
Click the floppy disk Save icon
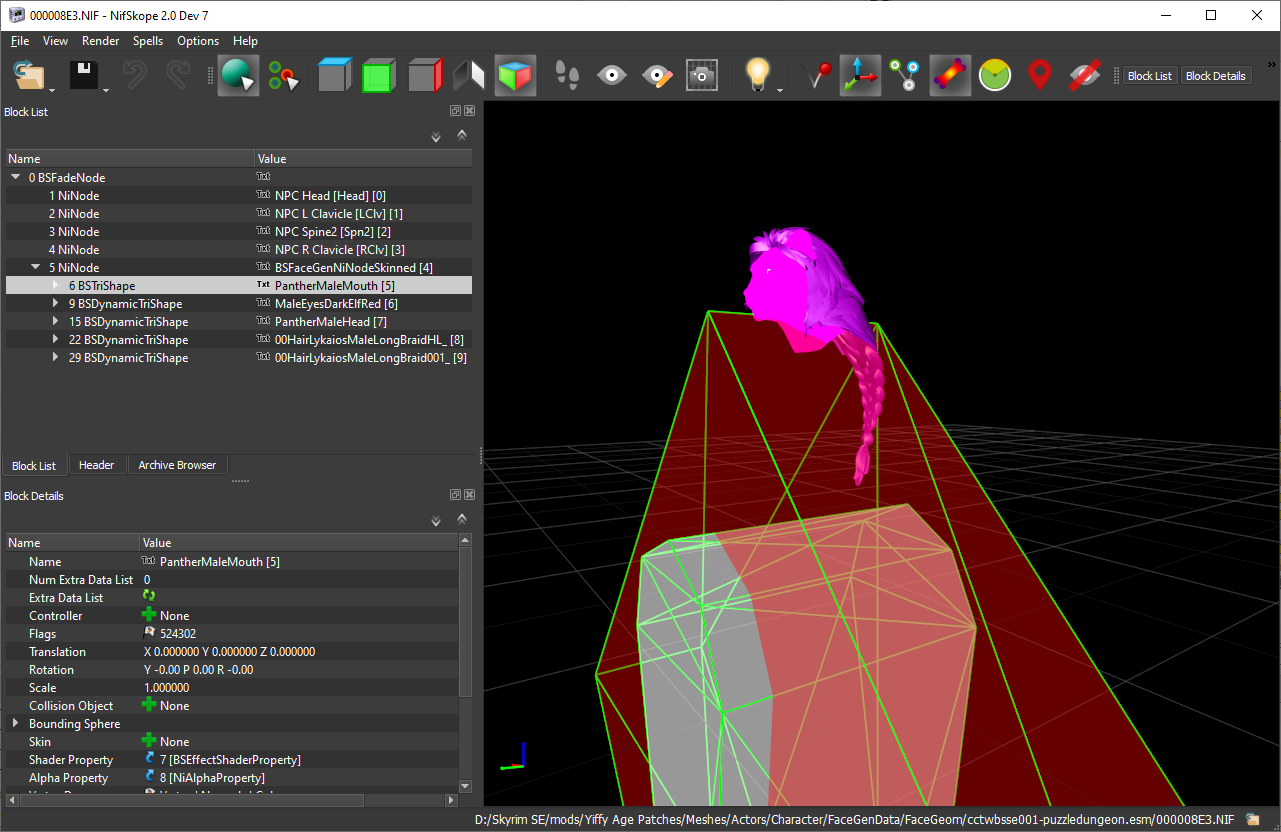click(x=83, y=76)
